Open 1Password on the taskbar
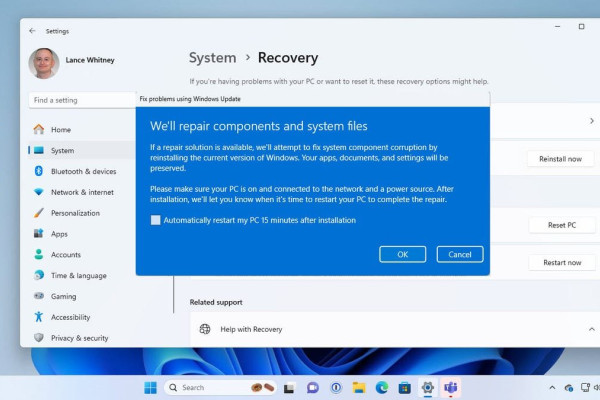Screen dimensions: 600x400 (336, 388)
